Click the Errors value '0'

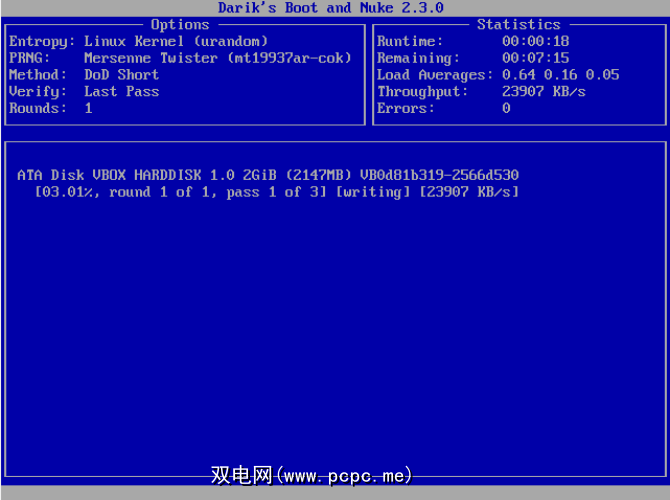point(506,108)
